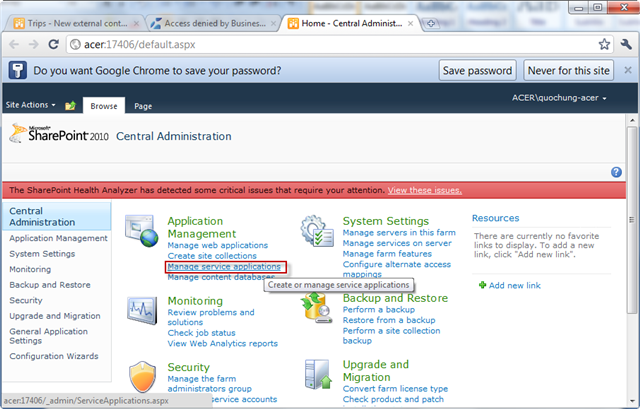Click the Never for this site button
This screenshot has height=409, width=640.
pyautogui.click(x=569, y=71)
